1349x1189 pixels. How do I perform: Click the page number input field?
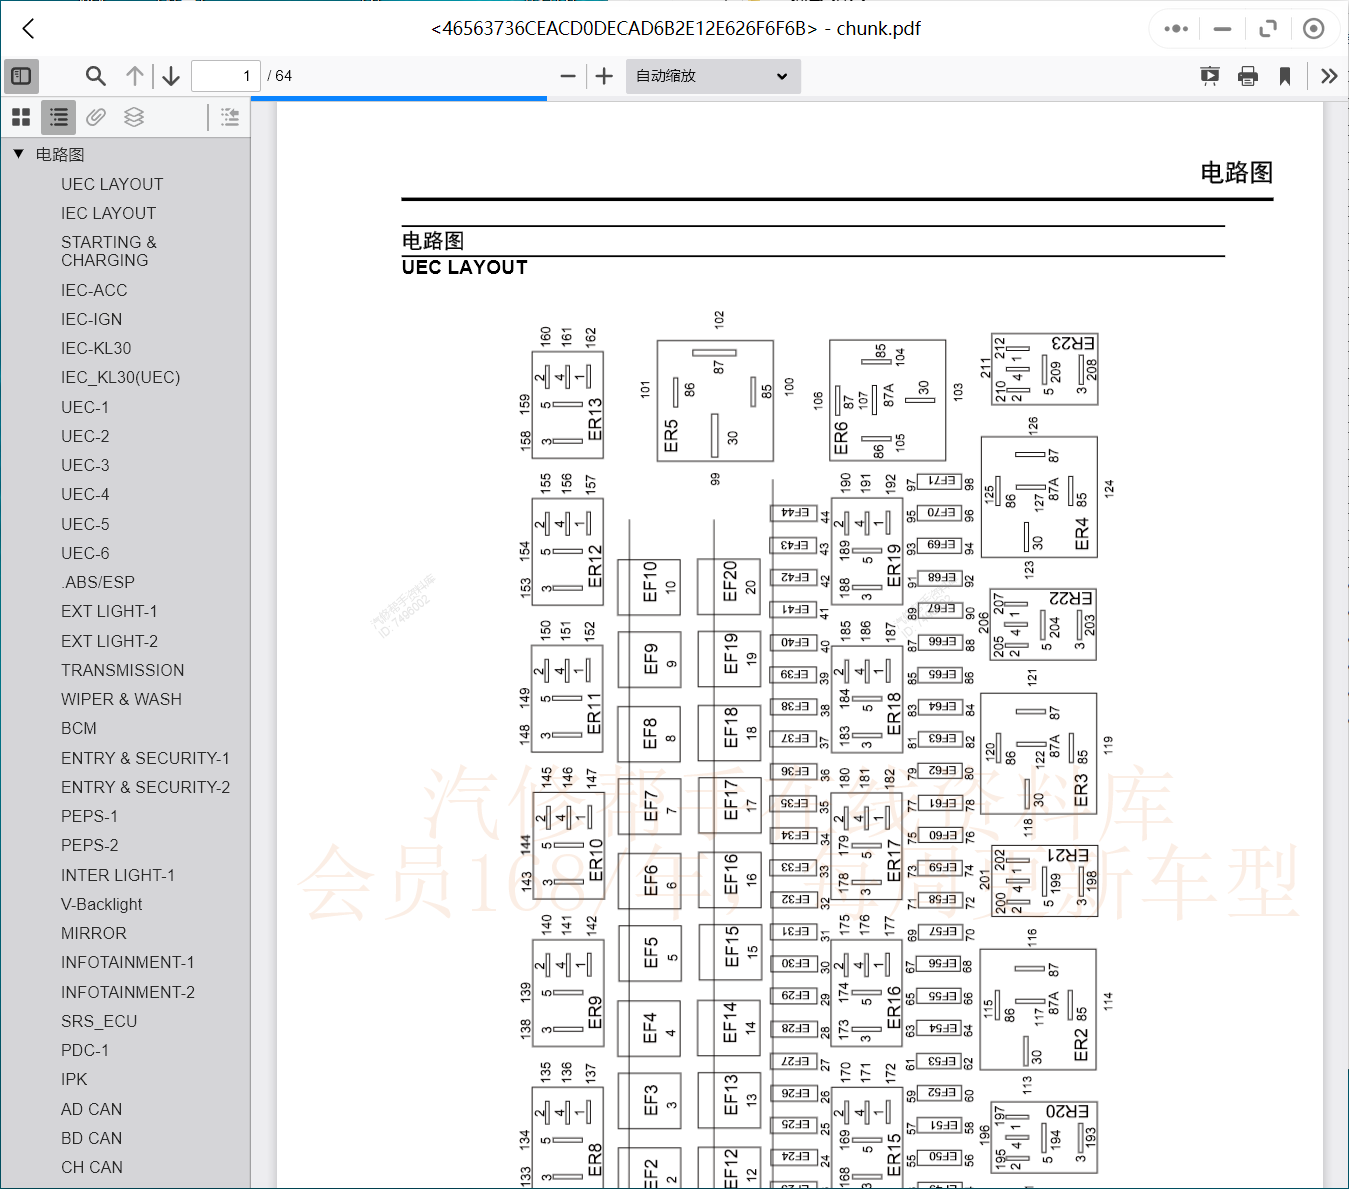click(x=225, y=75)
